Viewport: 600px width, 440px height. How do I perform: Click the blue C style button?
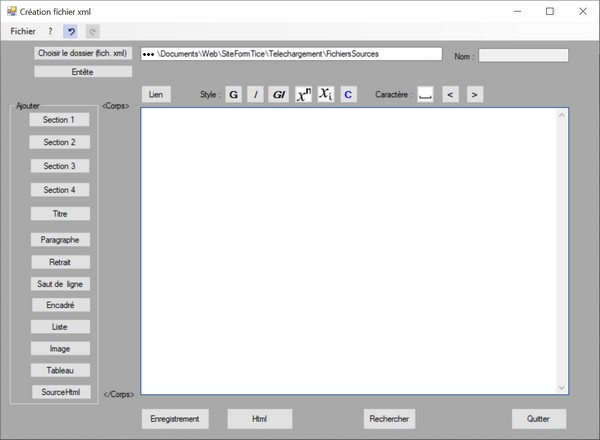[x=348, y=95]
